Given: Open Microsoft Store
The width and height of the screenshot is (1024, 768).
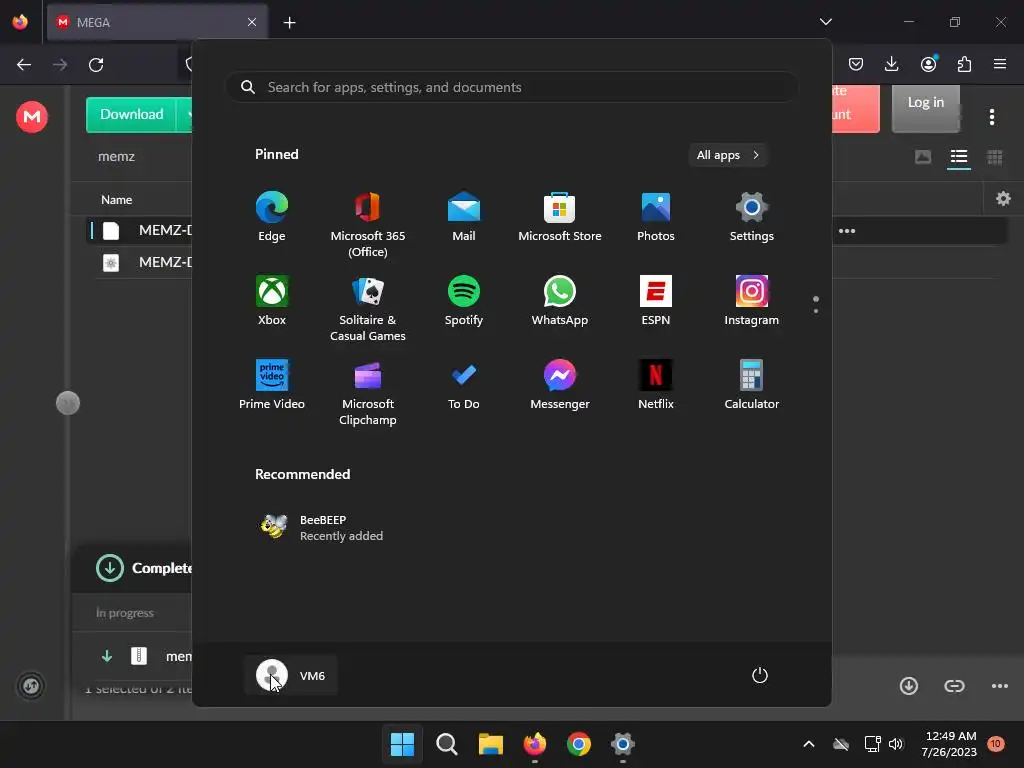Looking at the screenshot, I should tap(560, 217).
